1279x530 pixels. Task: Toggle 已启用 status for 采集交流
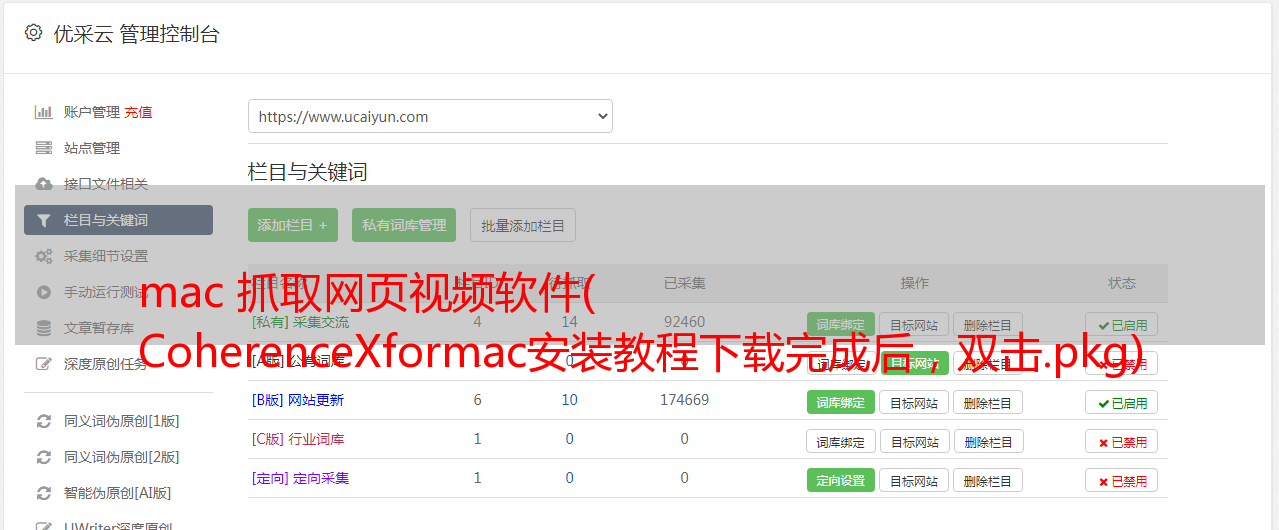click(1122, 324)
